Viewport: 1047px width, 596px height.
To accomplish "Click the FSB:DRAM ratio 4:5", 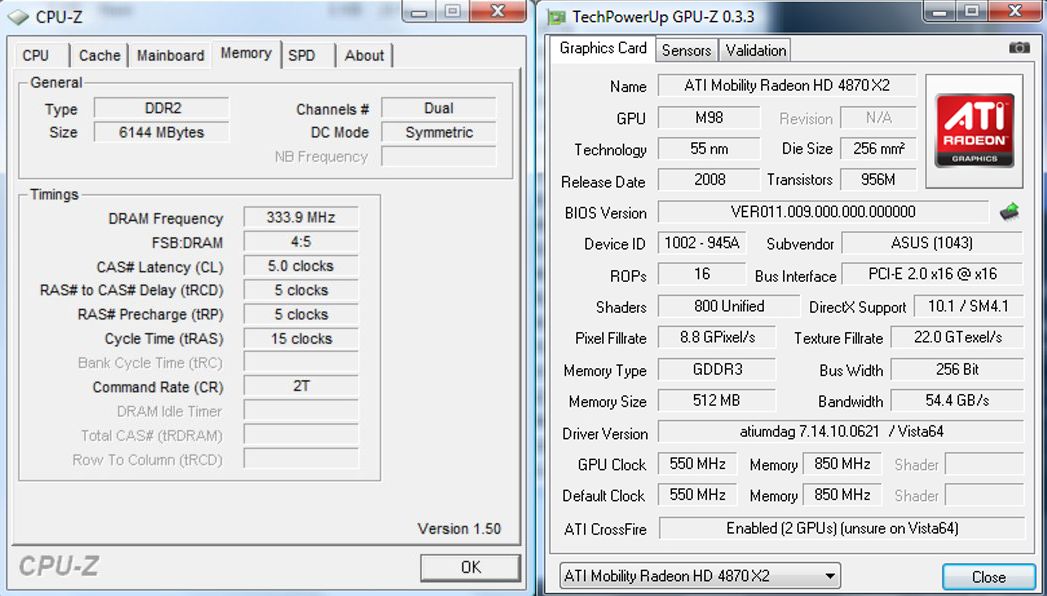I will pos(301,242).
